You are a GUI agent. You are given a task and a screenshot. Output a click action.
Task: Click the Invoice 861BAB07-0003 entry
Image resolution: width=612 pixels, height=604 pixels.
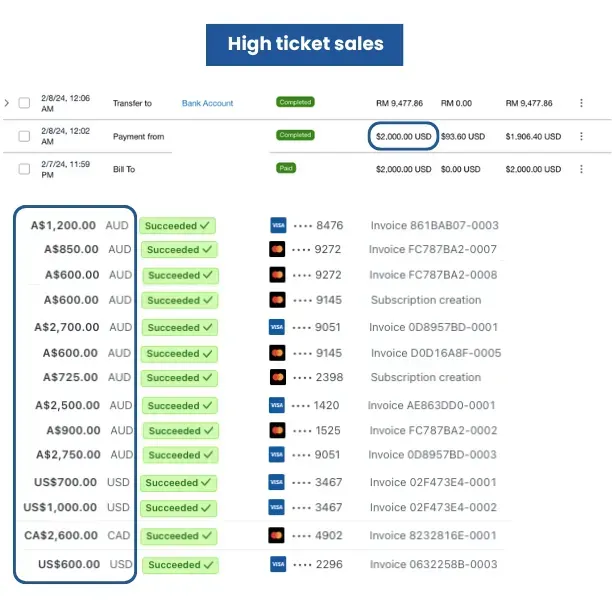(434, 225)
